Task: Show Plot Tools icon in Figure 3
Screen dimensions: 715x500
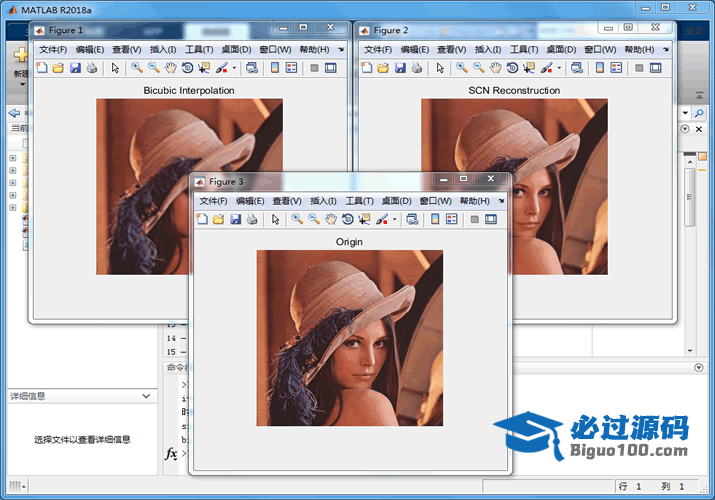Action: pos(491,219)
